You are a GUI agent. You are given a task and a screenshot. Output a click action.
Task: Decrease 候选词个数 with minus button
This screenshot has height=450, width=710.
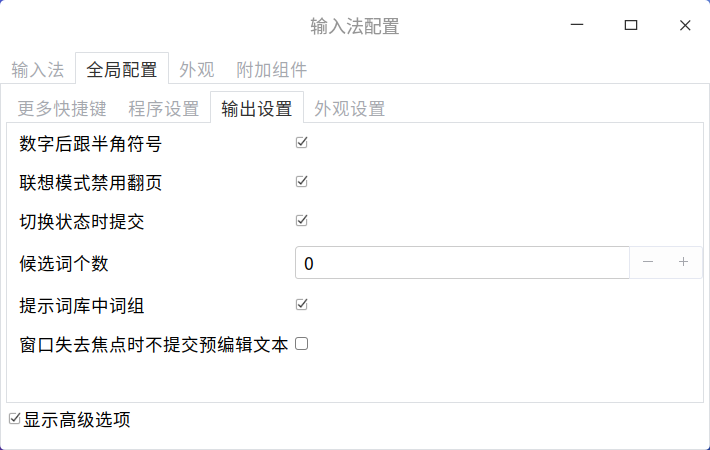(648, 262)
